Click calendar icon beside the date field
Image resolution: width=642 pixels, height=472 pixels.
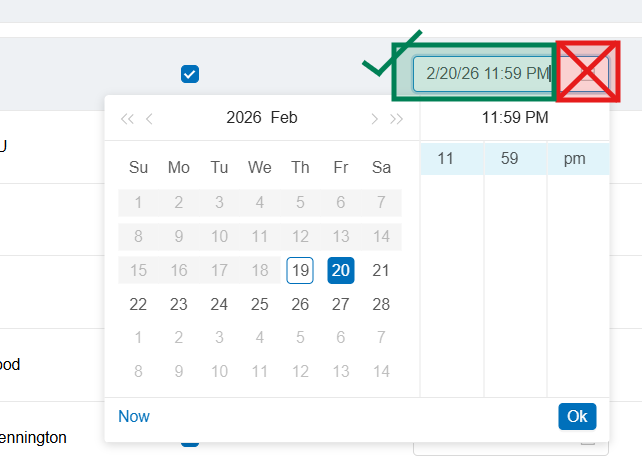point(583,73)
